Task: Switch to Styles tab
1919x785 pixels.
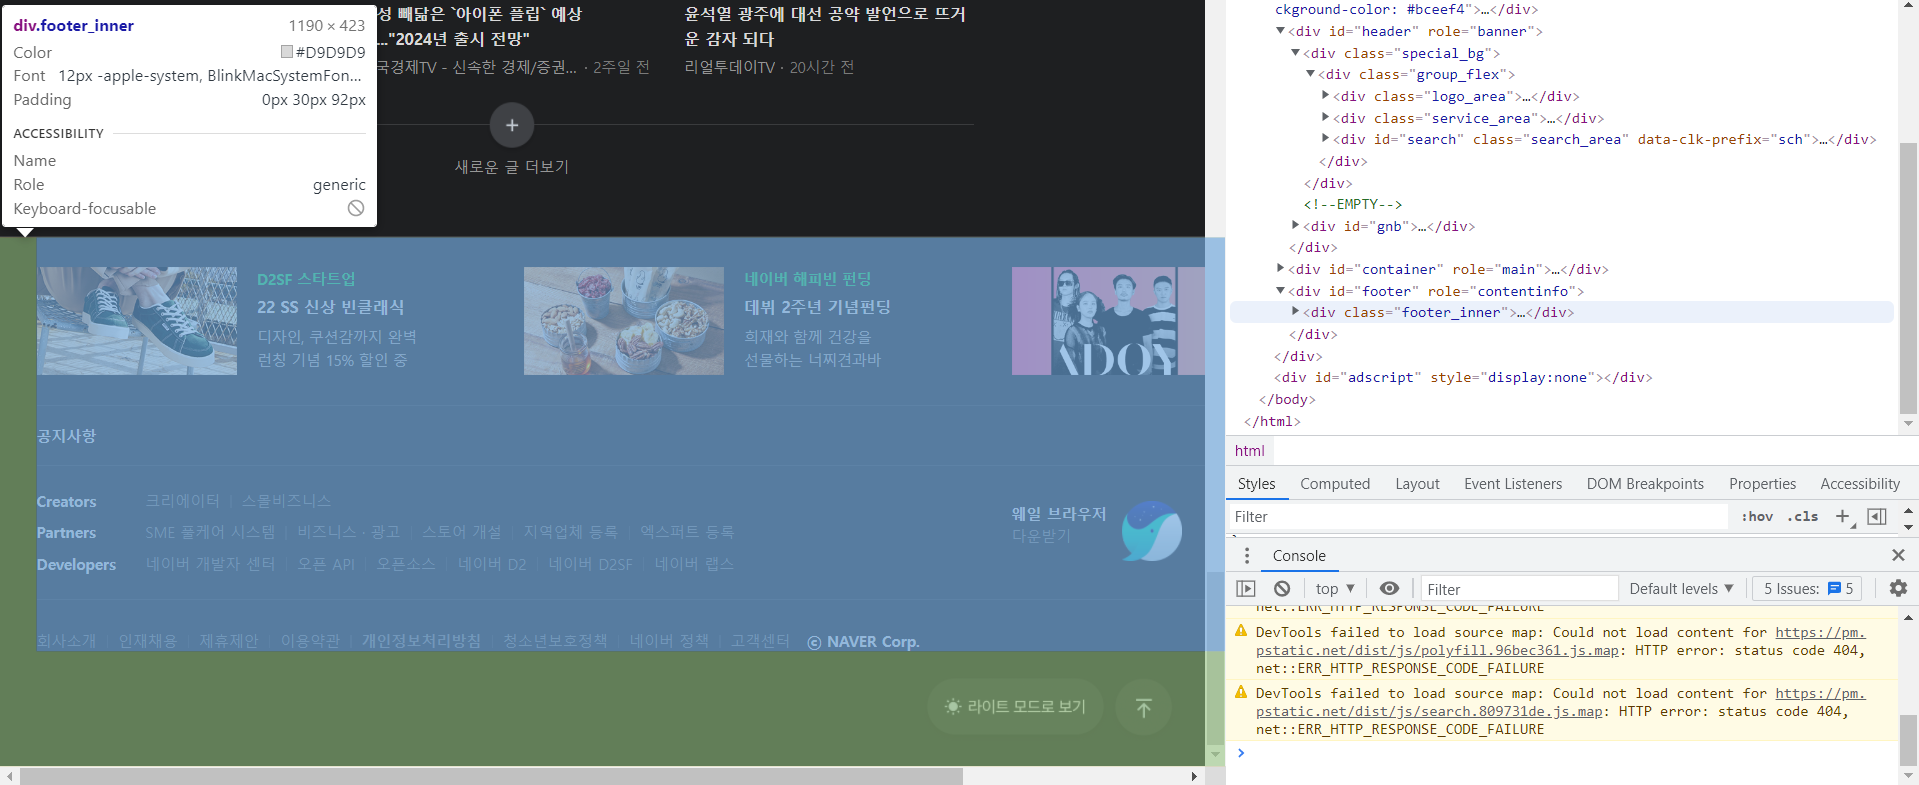Action: coord(1256,484)
